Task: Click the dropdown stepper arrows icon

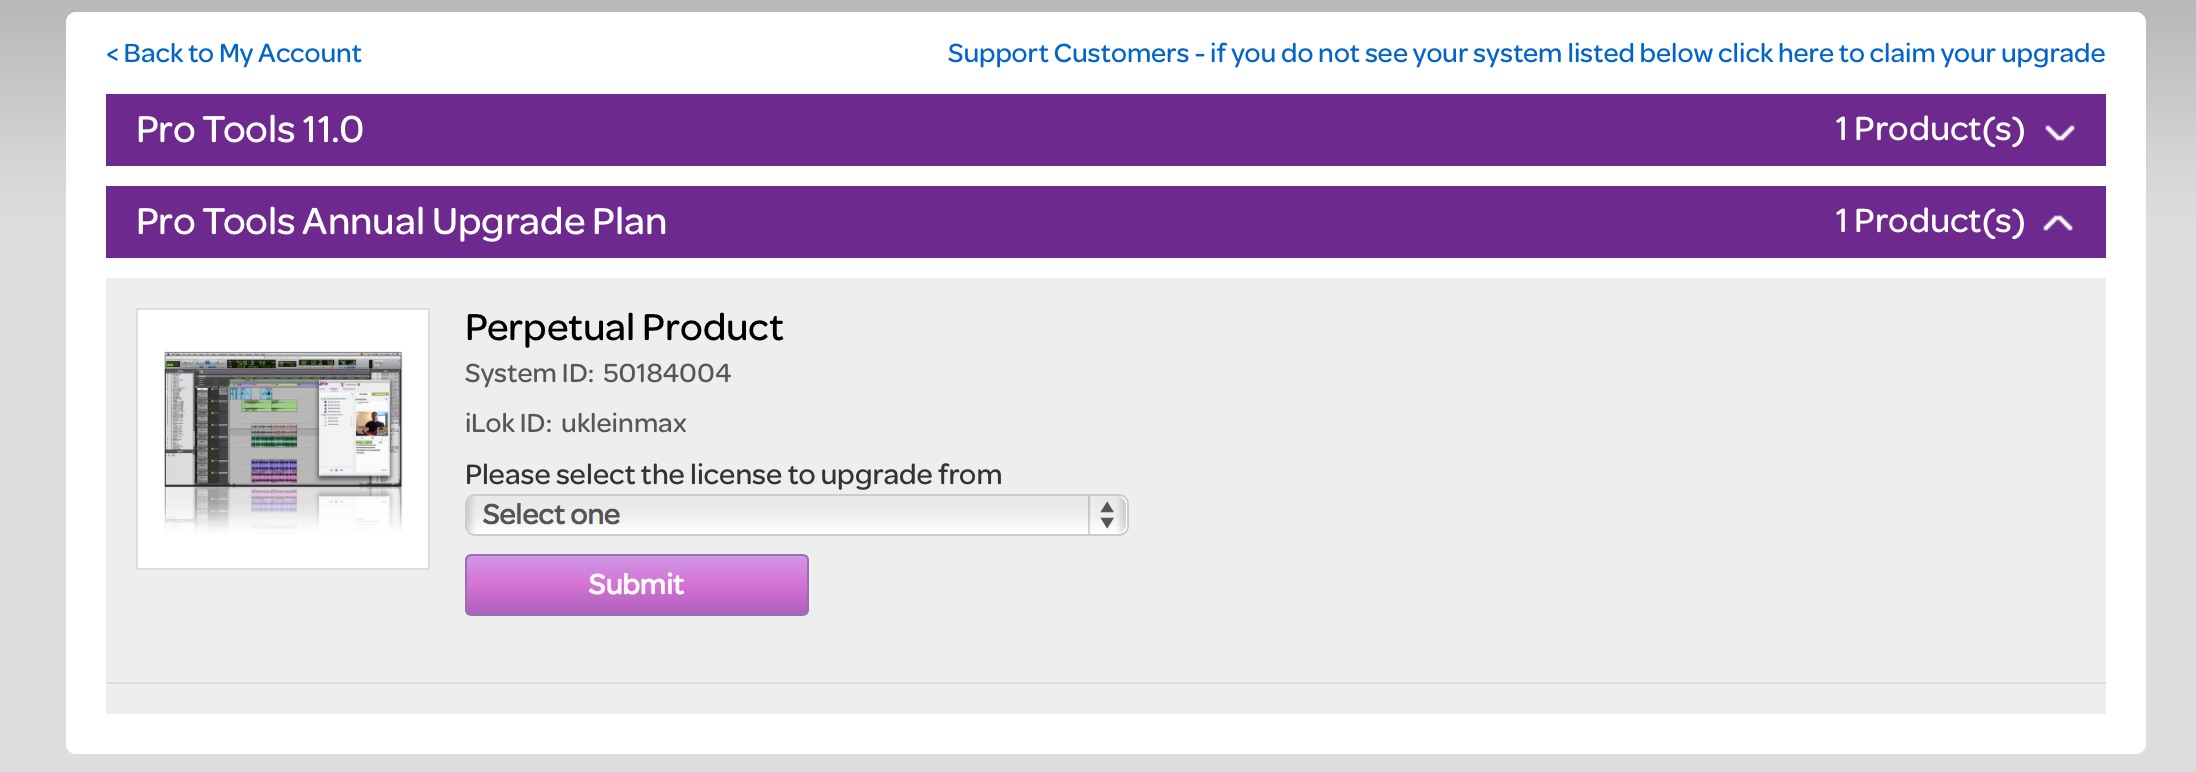Action: (1107, 515)
